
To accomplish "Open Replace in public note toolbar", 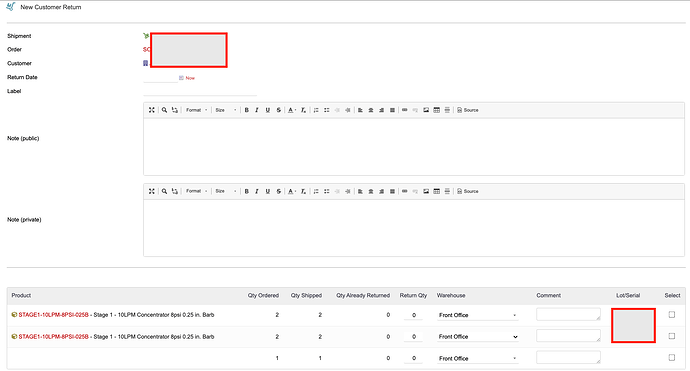I will (175, 110).
